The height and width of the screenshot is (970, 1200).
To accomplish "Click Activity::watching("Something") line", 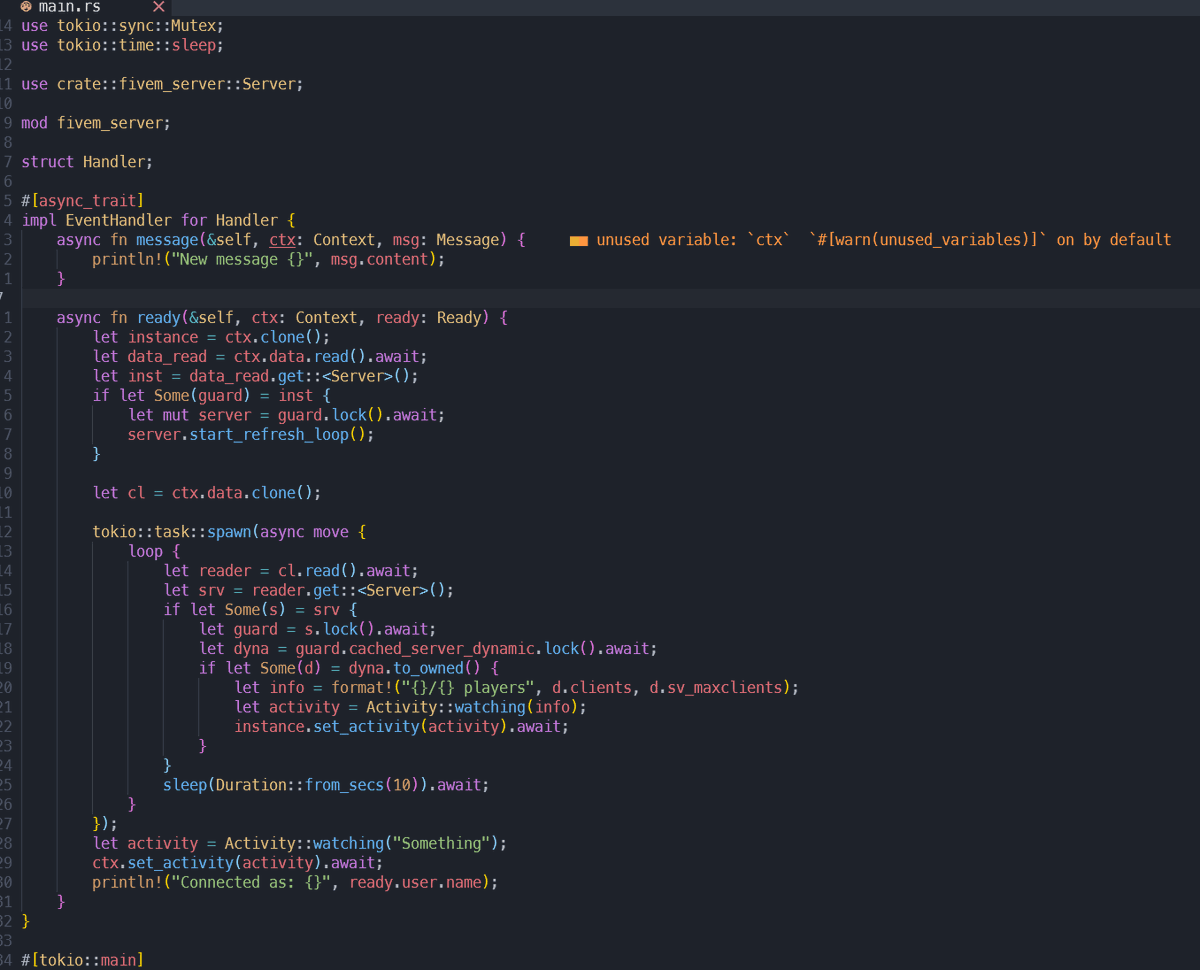I will tap(300, 843).
